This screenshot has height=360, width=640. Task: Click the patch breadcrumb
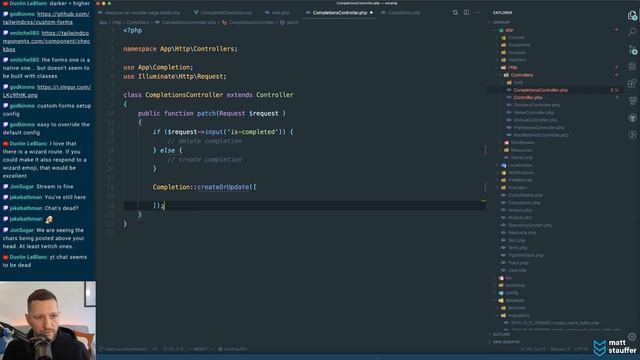(x=289, y=22)
